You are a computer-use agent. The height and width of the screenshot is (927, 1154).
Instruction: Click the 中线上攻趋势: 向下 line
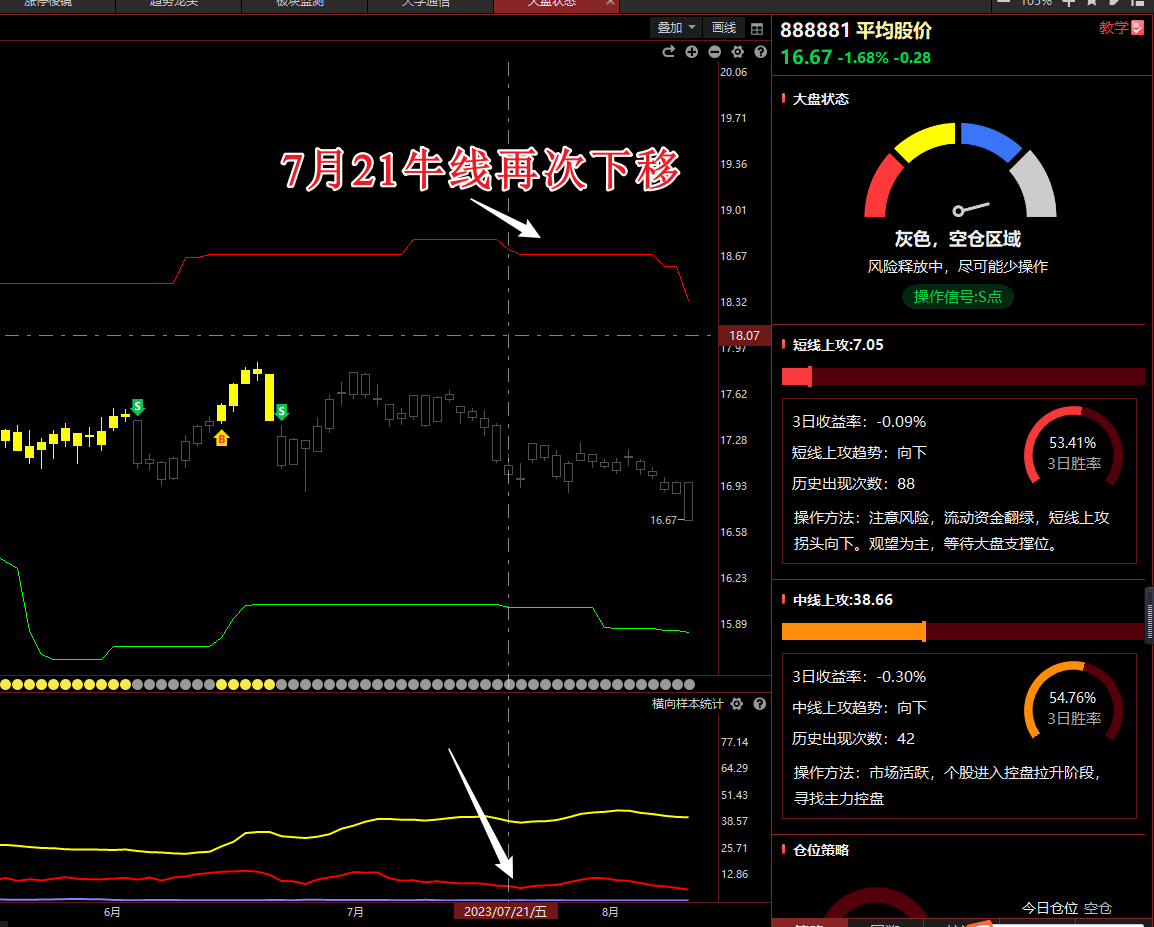point(859,707)
